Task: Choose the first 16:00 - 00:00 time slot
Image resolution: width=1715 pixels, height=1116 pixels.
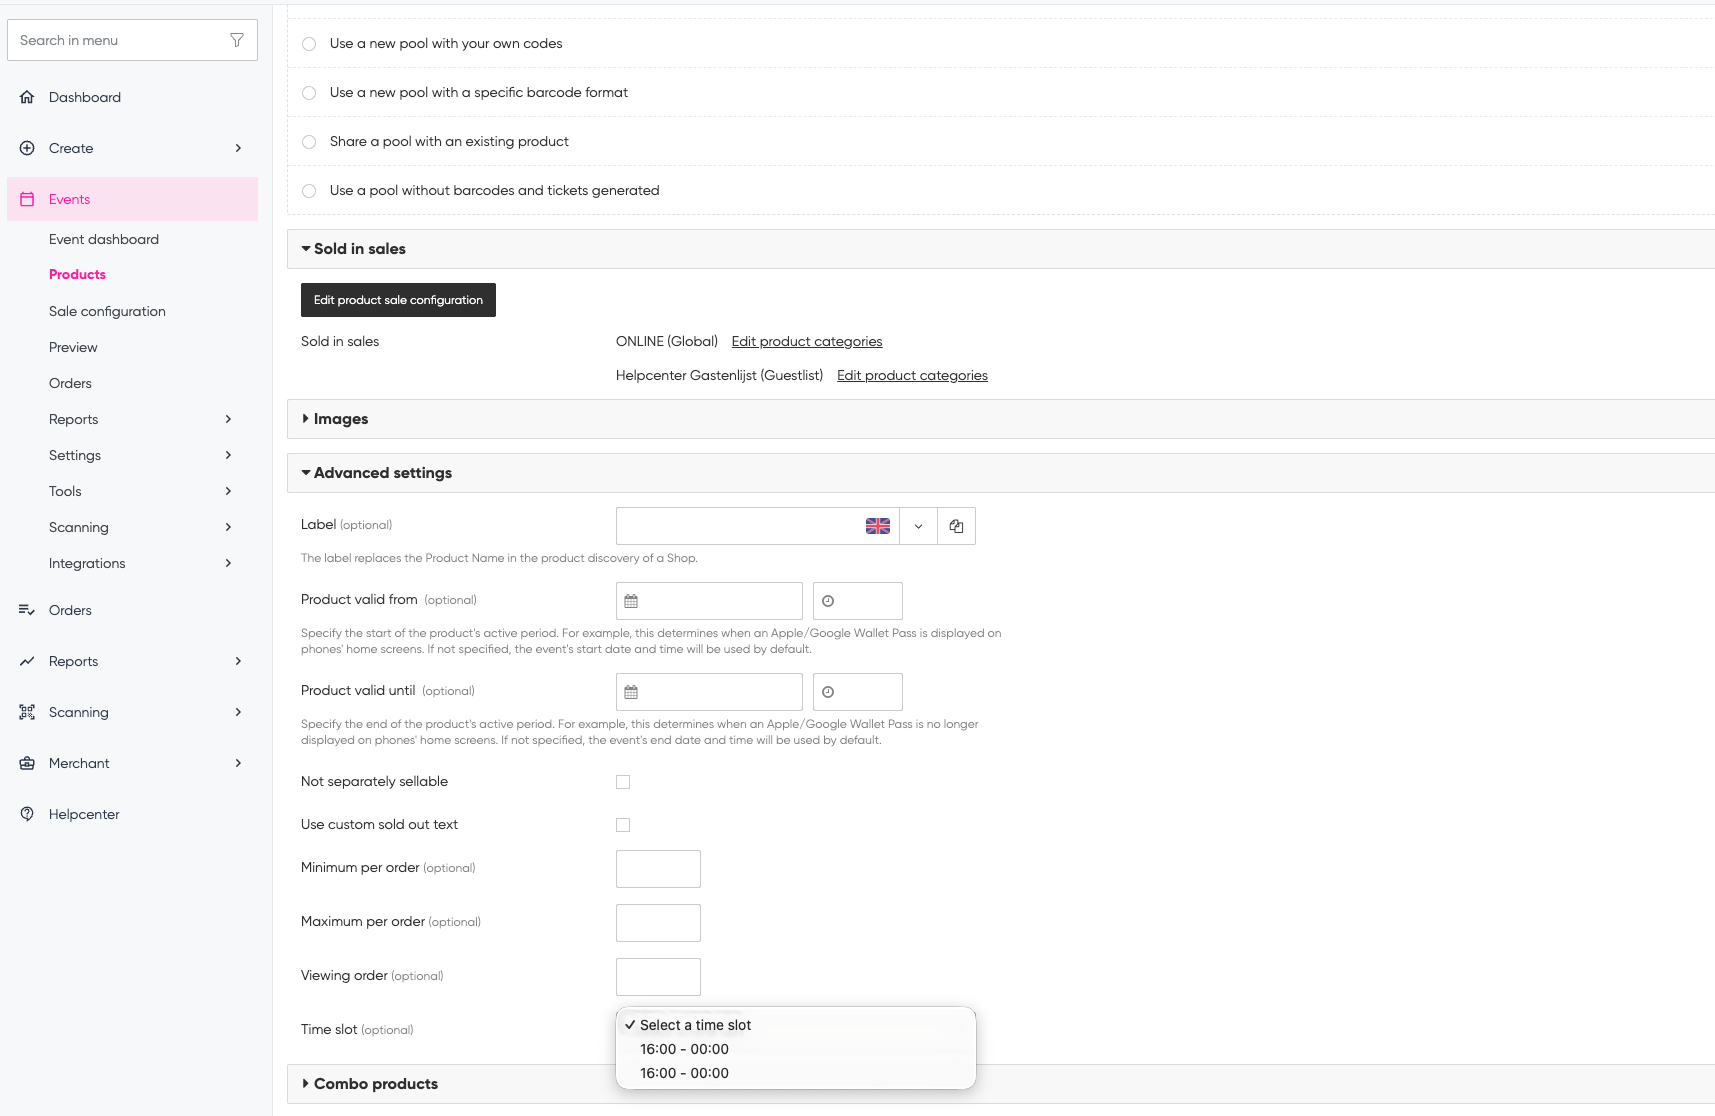Action: [684, 1049]
